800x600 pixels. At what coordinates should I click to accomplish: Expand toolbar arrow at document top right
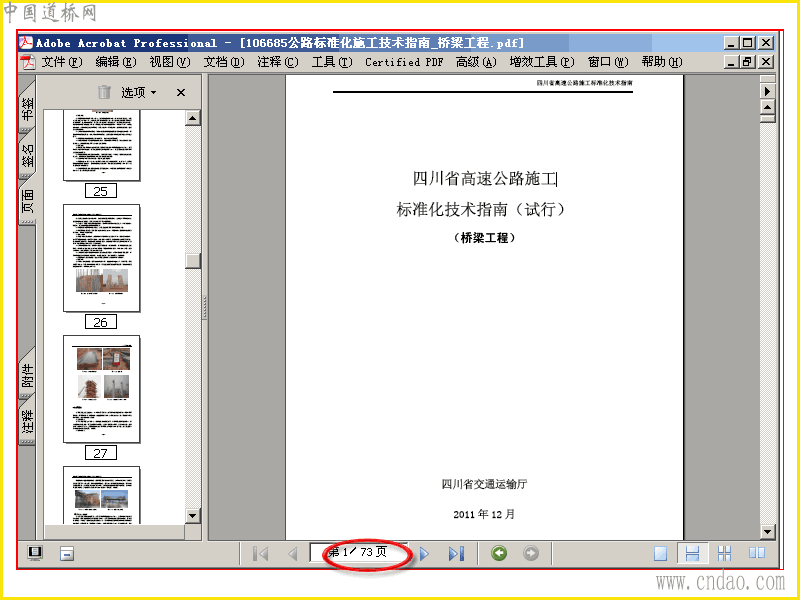coord(767,91)
